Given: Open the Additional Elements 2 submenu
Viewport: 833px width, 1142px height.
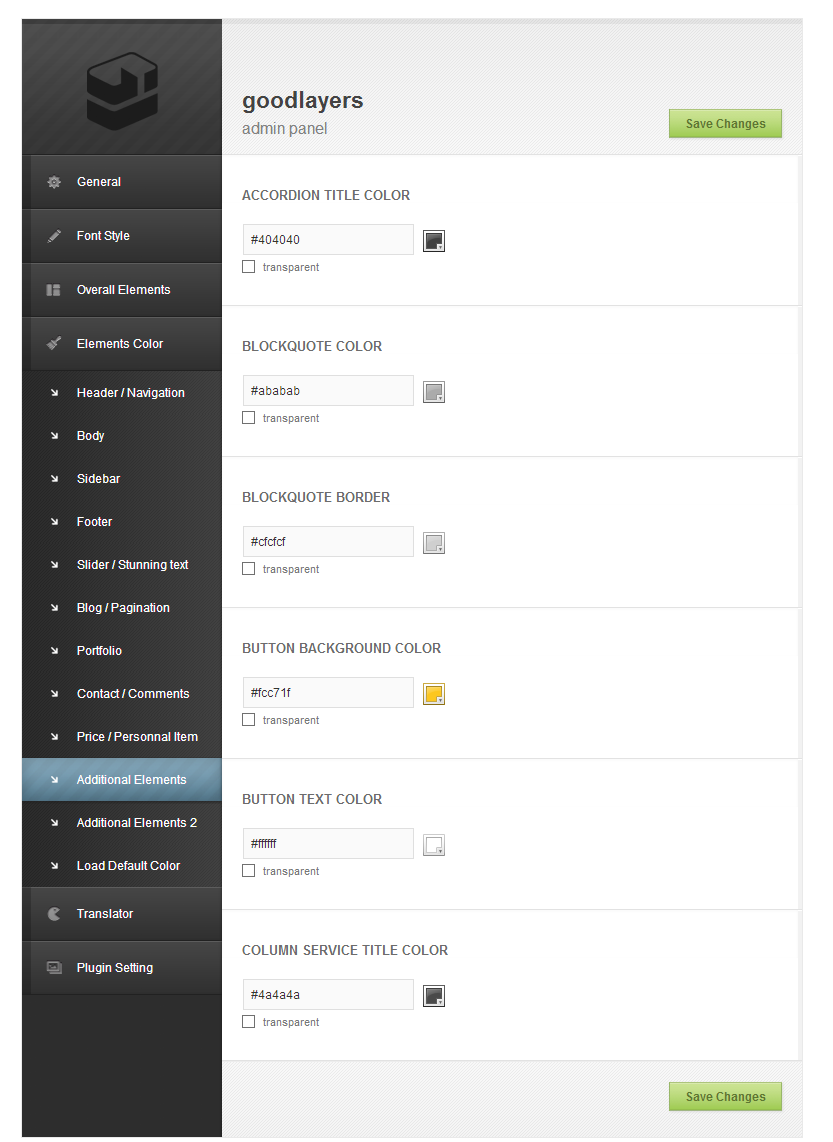Looking at the screenshot, I should [x=136, y=823].
